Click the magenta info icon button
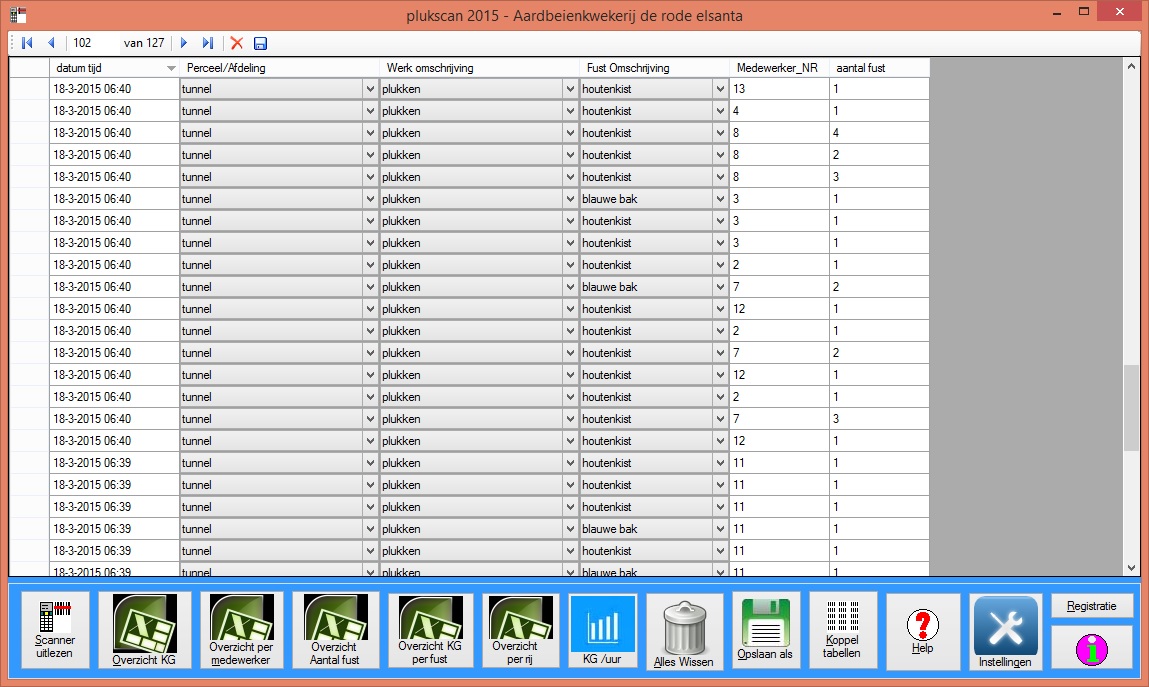 click(1092, 647)
